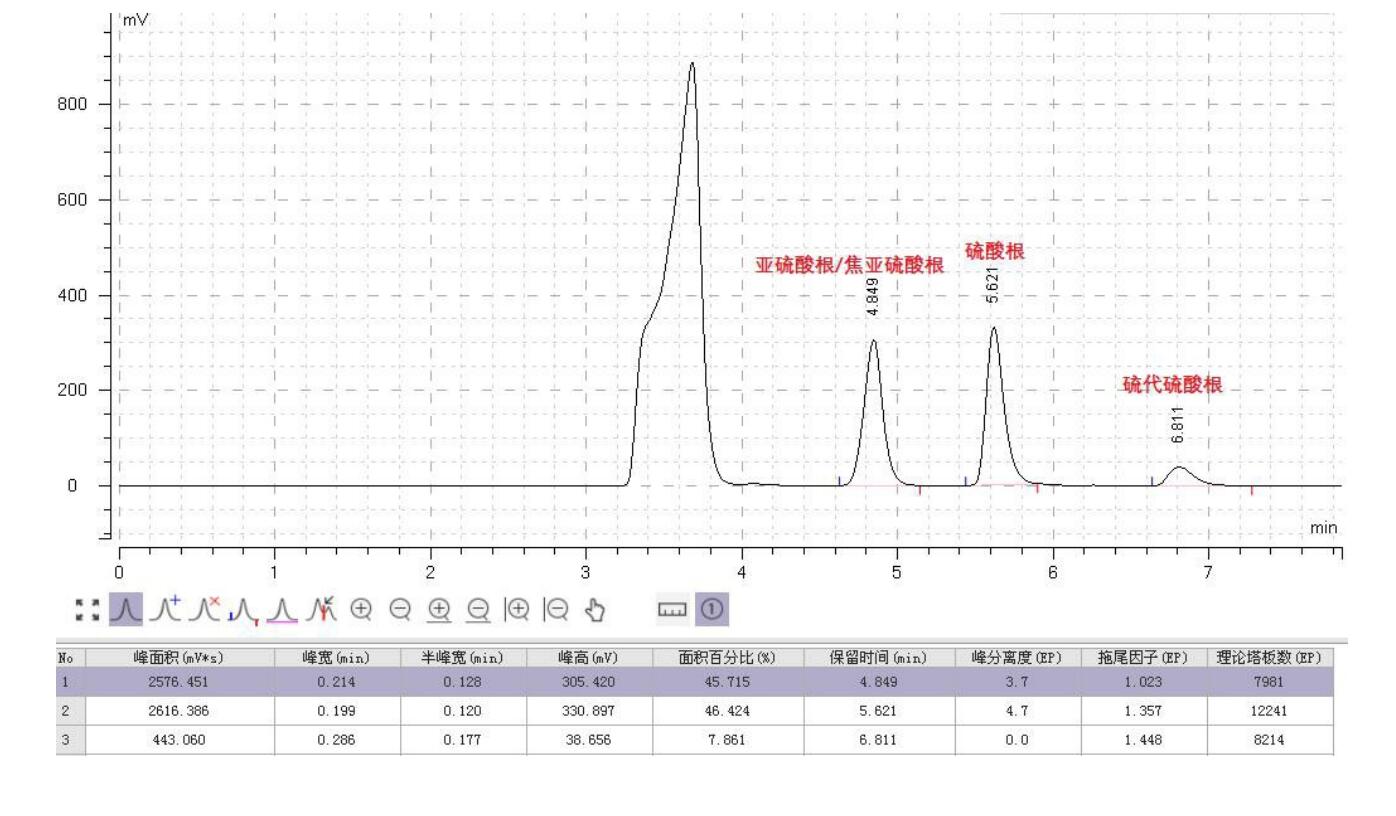Toggle the ruler display button

click(671, 607)
